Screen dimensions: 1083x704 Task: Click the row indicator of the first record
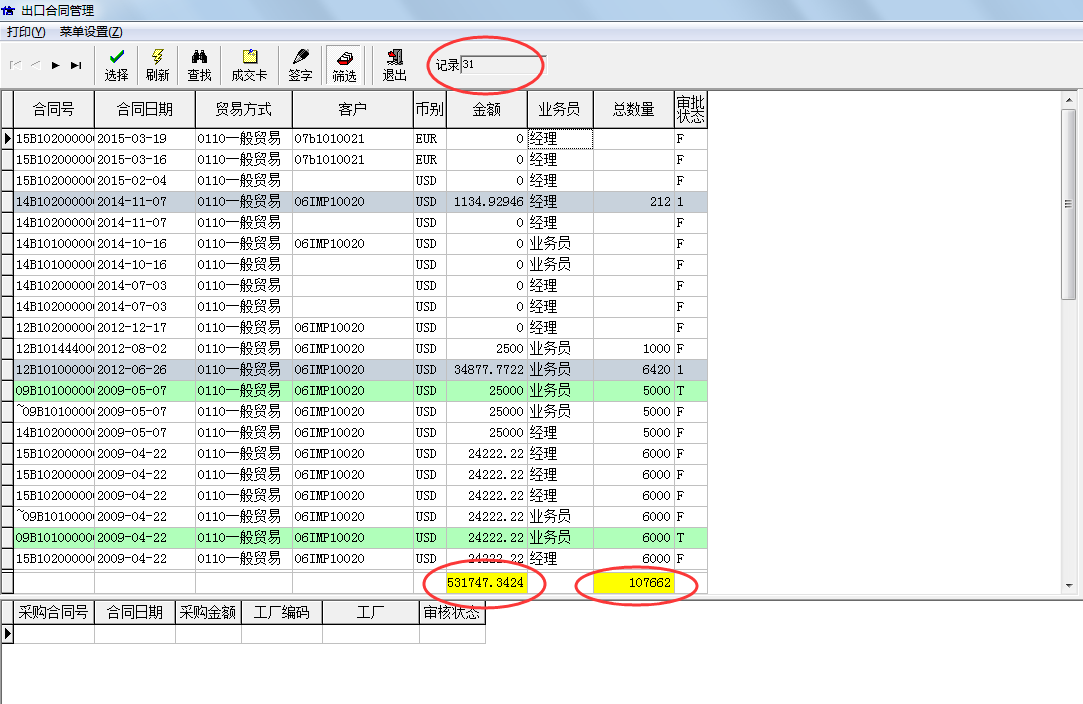coord(8,139)
